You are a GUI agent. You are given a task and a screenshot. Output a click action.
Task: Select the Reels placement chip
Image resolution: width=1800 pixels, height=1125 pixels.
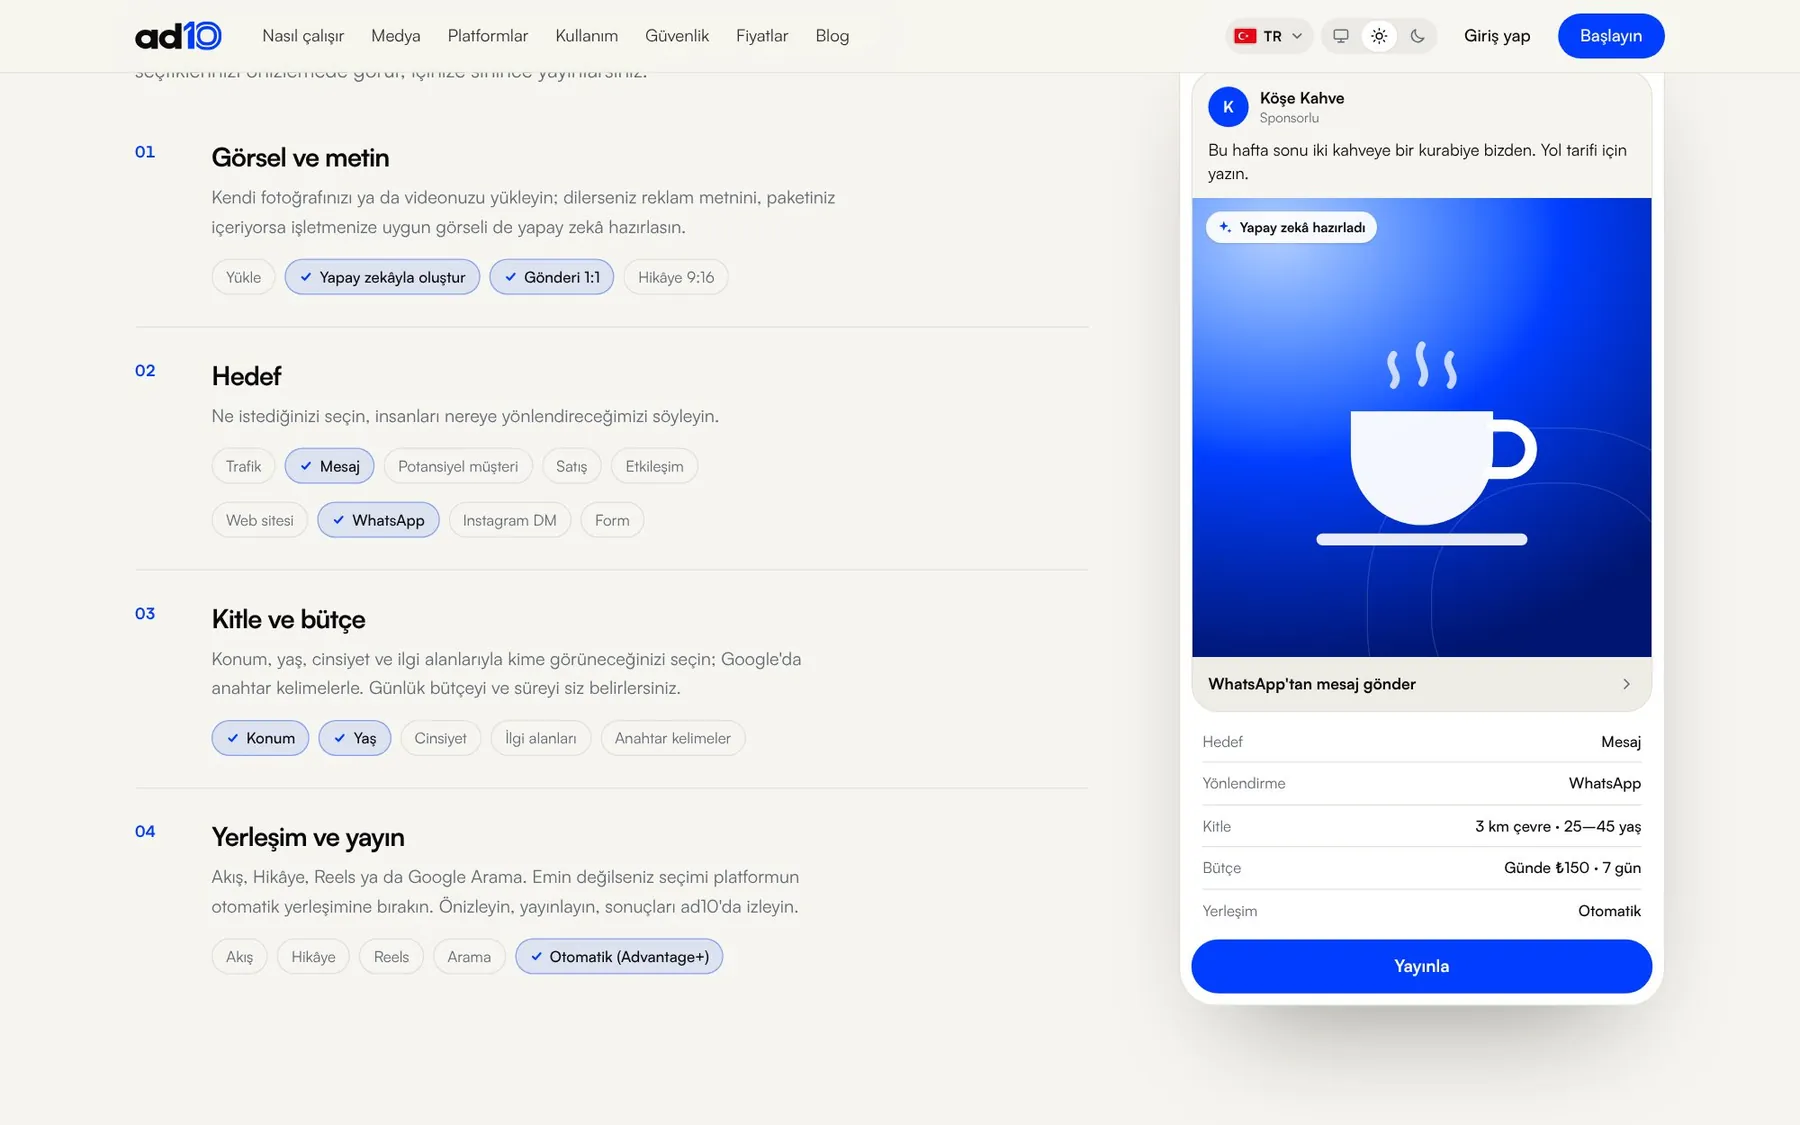click(x=391, y=957)
